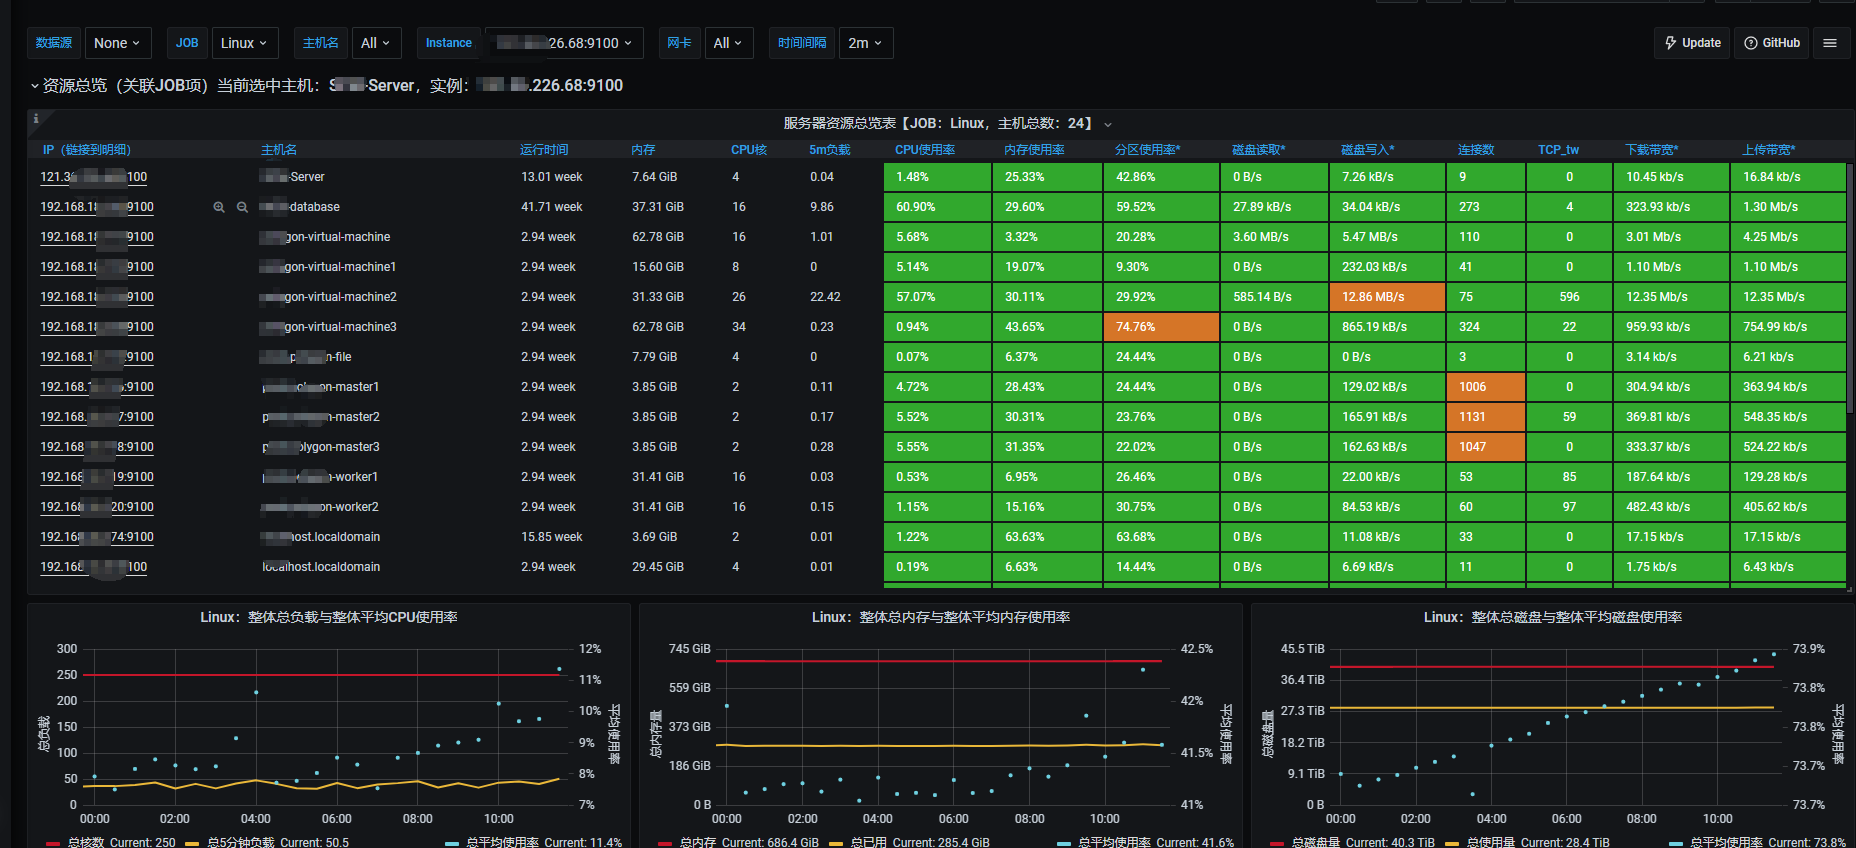Open the 整体总内存 chart panel title menu

point(940,617)
